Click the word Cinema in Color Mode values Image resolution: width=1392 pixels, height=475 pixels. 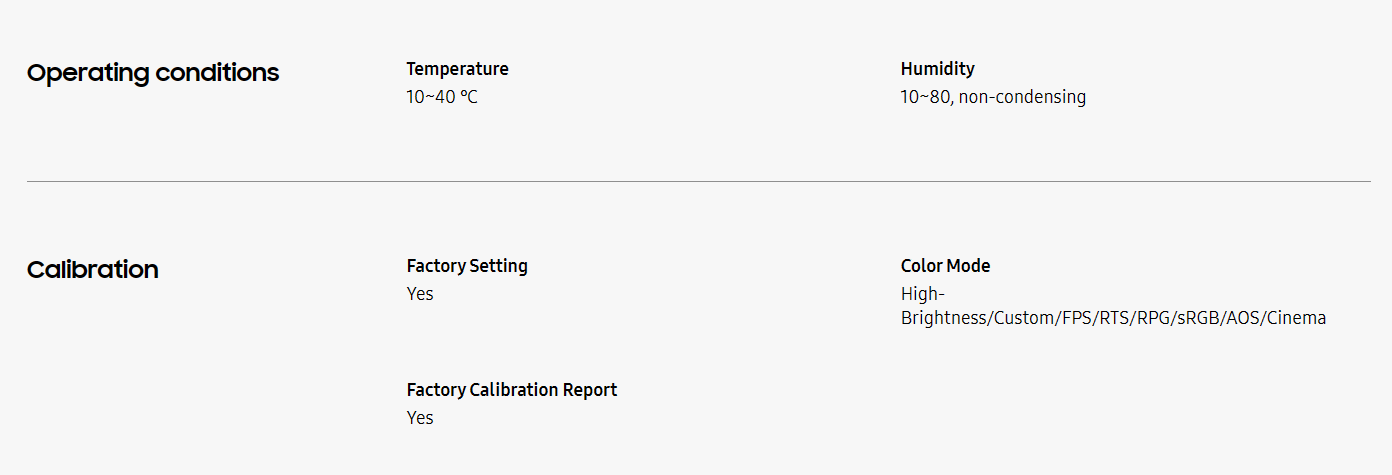(1296, 318)
